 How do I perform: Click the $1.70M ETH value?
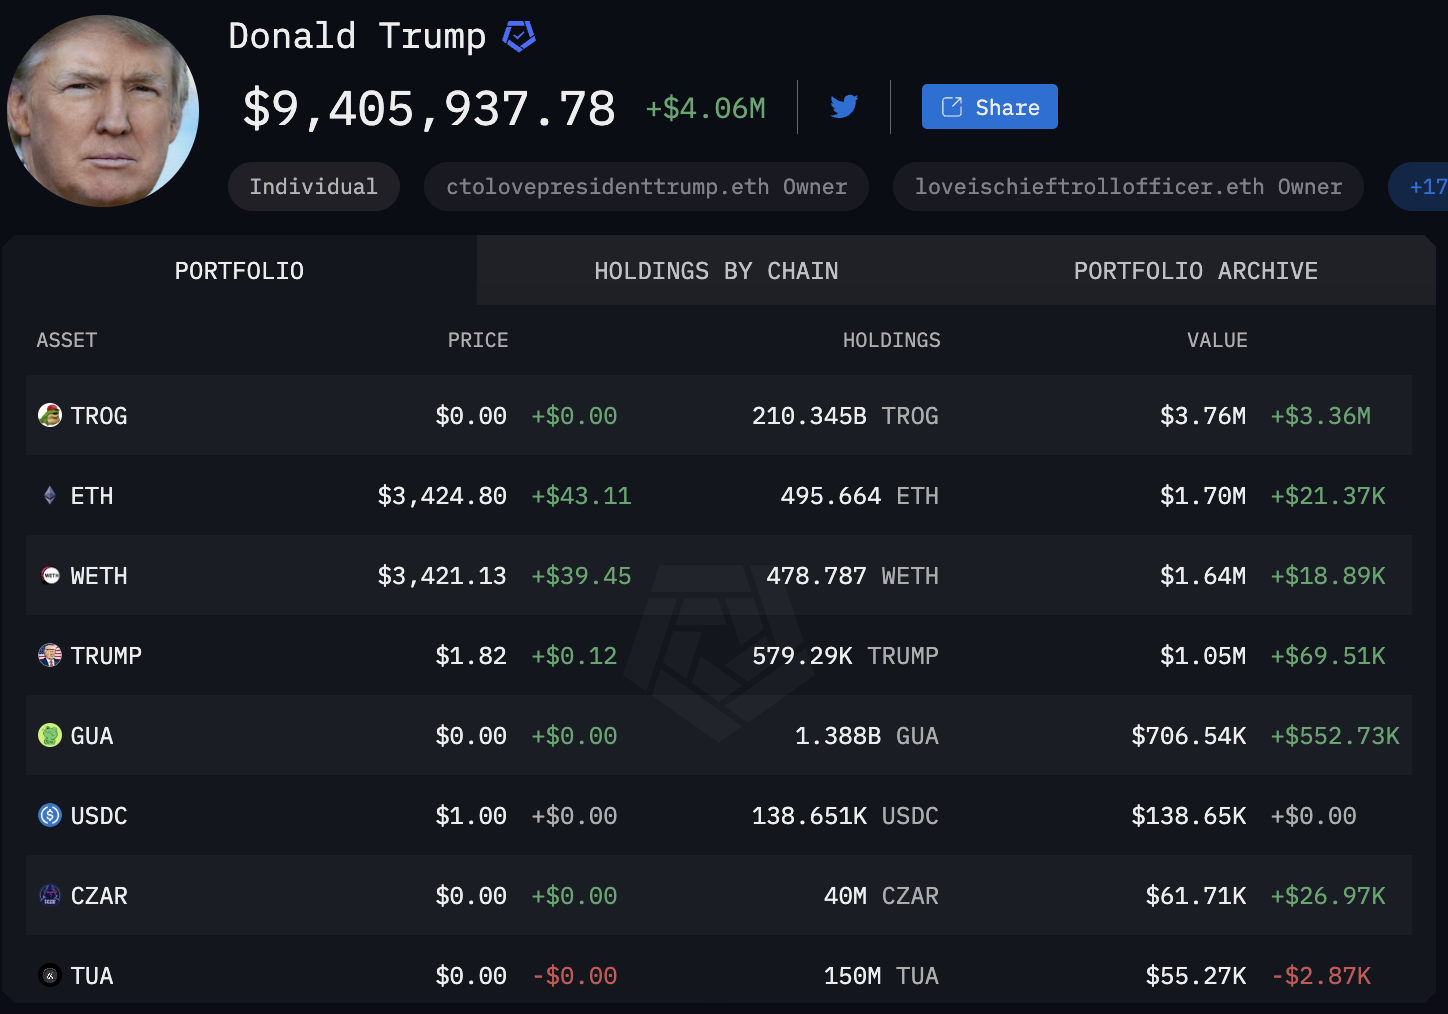coord(1203,496)
